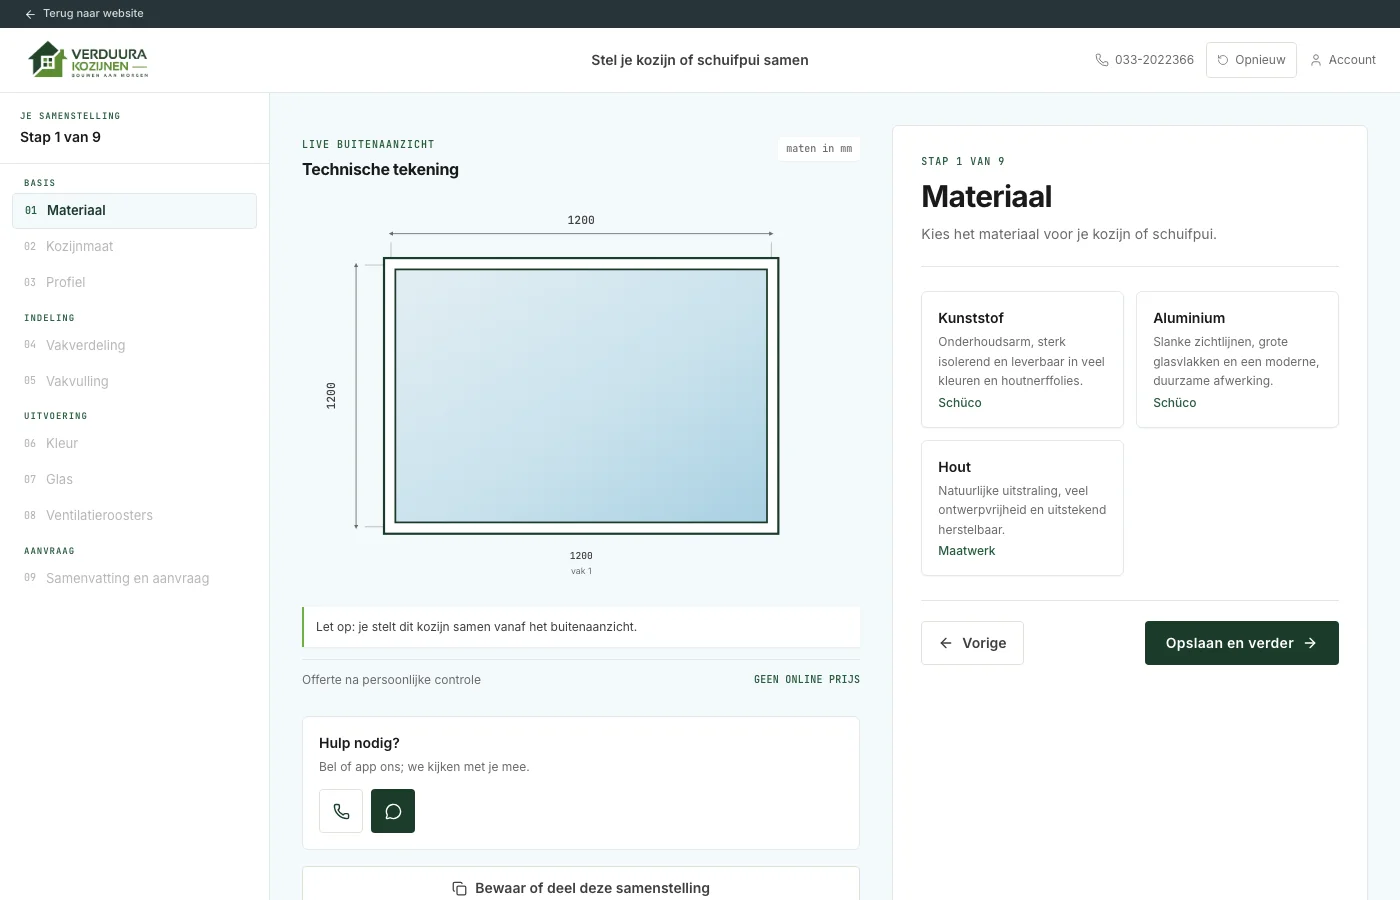1400x900 pixels.
Task: Click 'Stel je kozijn of schuifpui samen' title
Action: (700, 60)
